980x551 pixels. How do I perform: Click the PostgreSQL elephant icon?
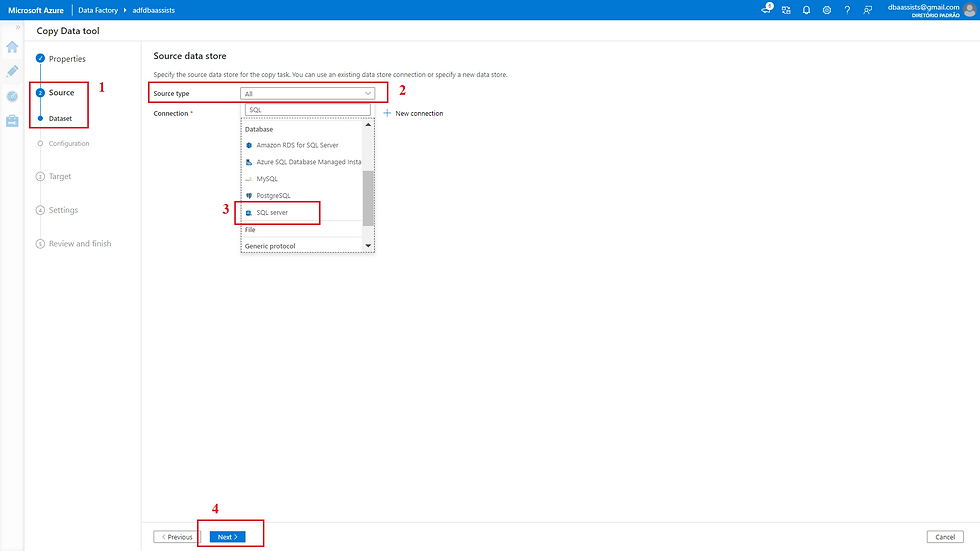[x=249, y=196]
